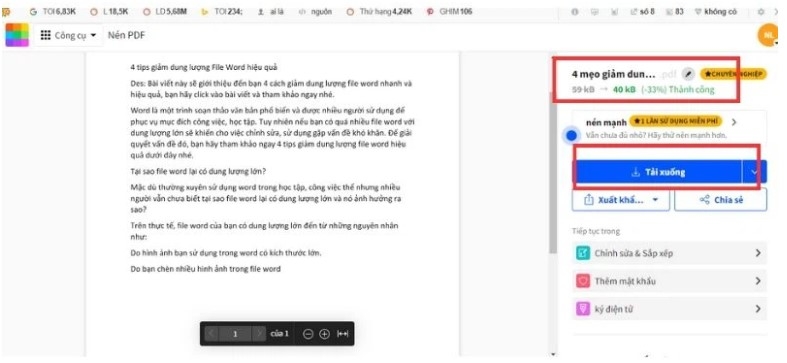This screenshot has height=363, width=787.
Task: Zoom out with the minus icon
Action: coord(308,334)
